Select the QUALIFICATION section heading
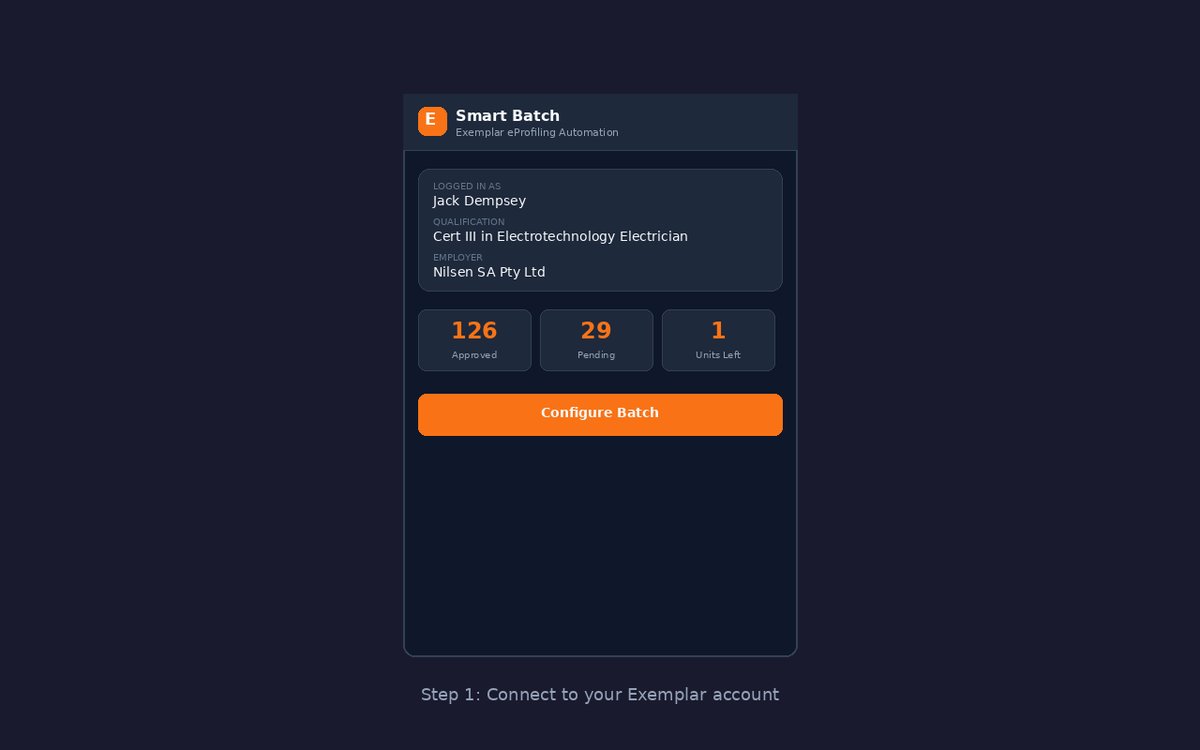1200x750 pixels. [x=468, y=222]
